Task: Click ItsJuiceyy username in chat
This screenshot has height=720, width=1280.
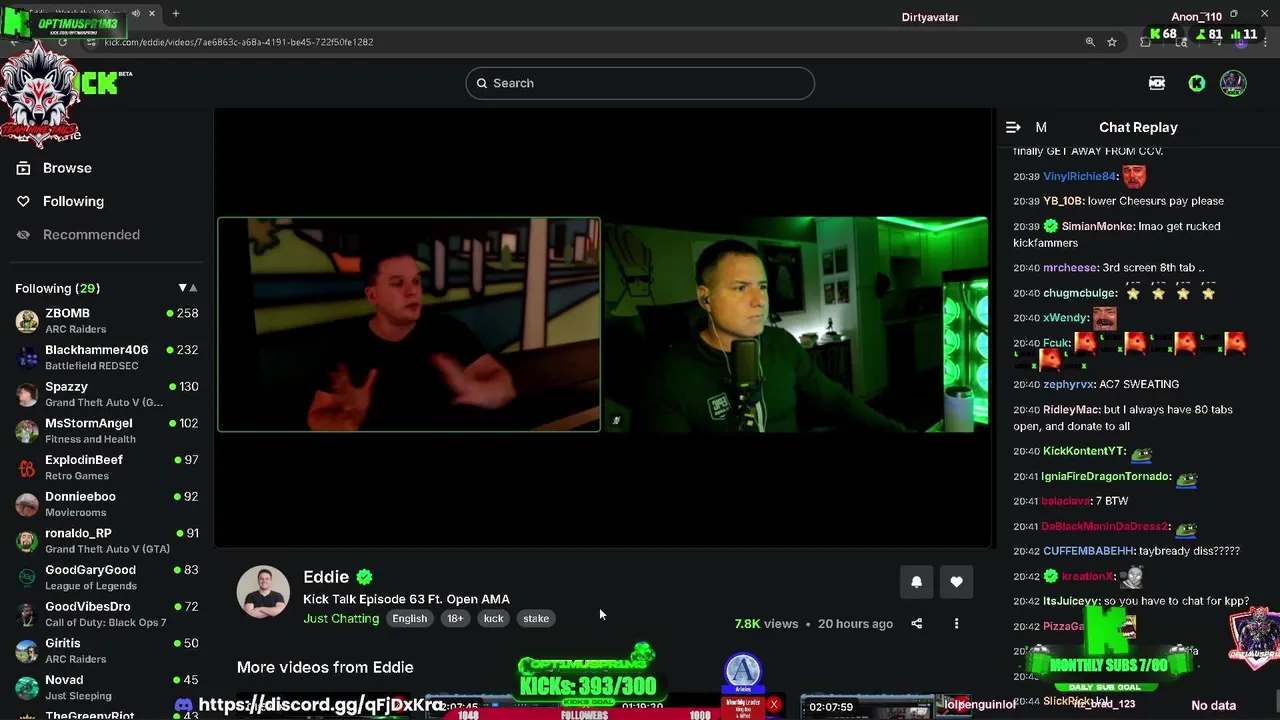Action: point(1071,601)
